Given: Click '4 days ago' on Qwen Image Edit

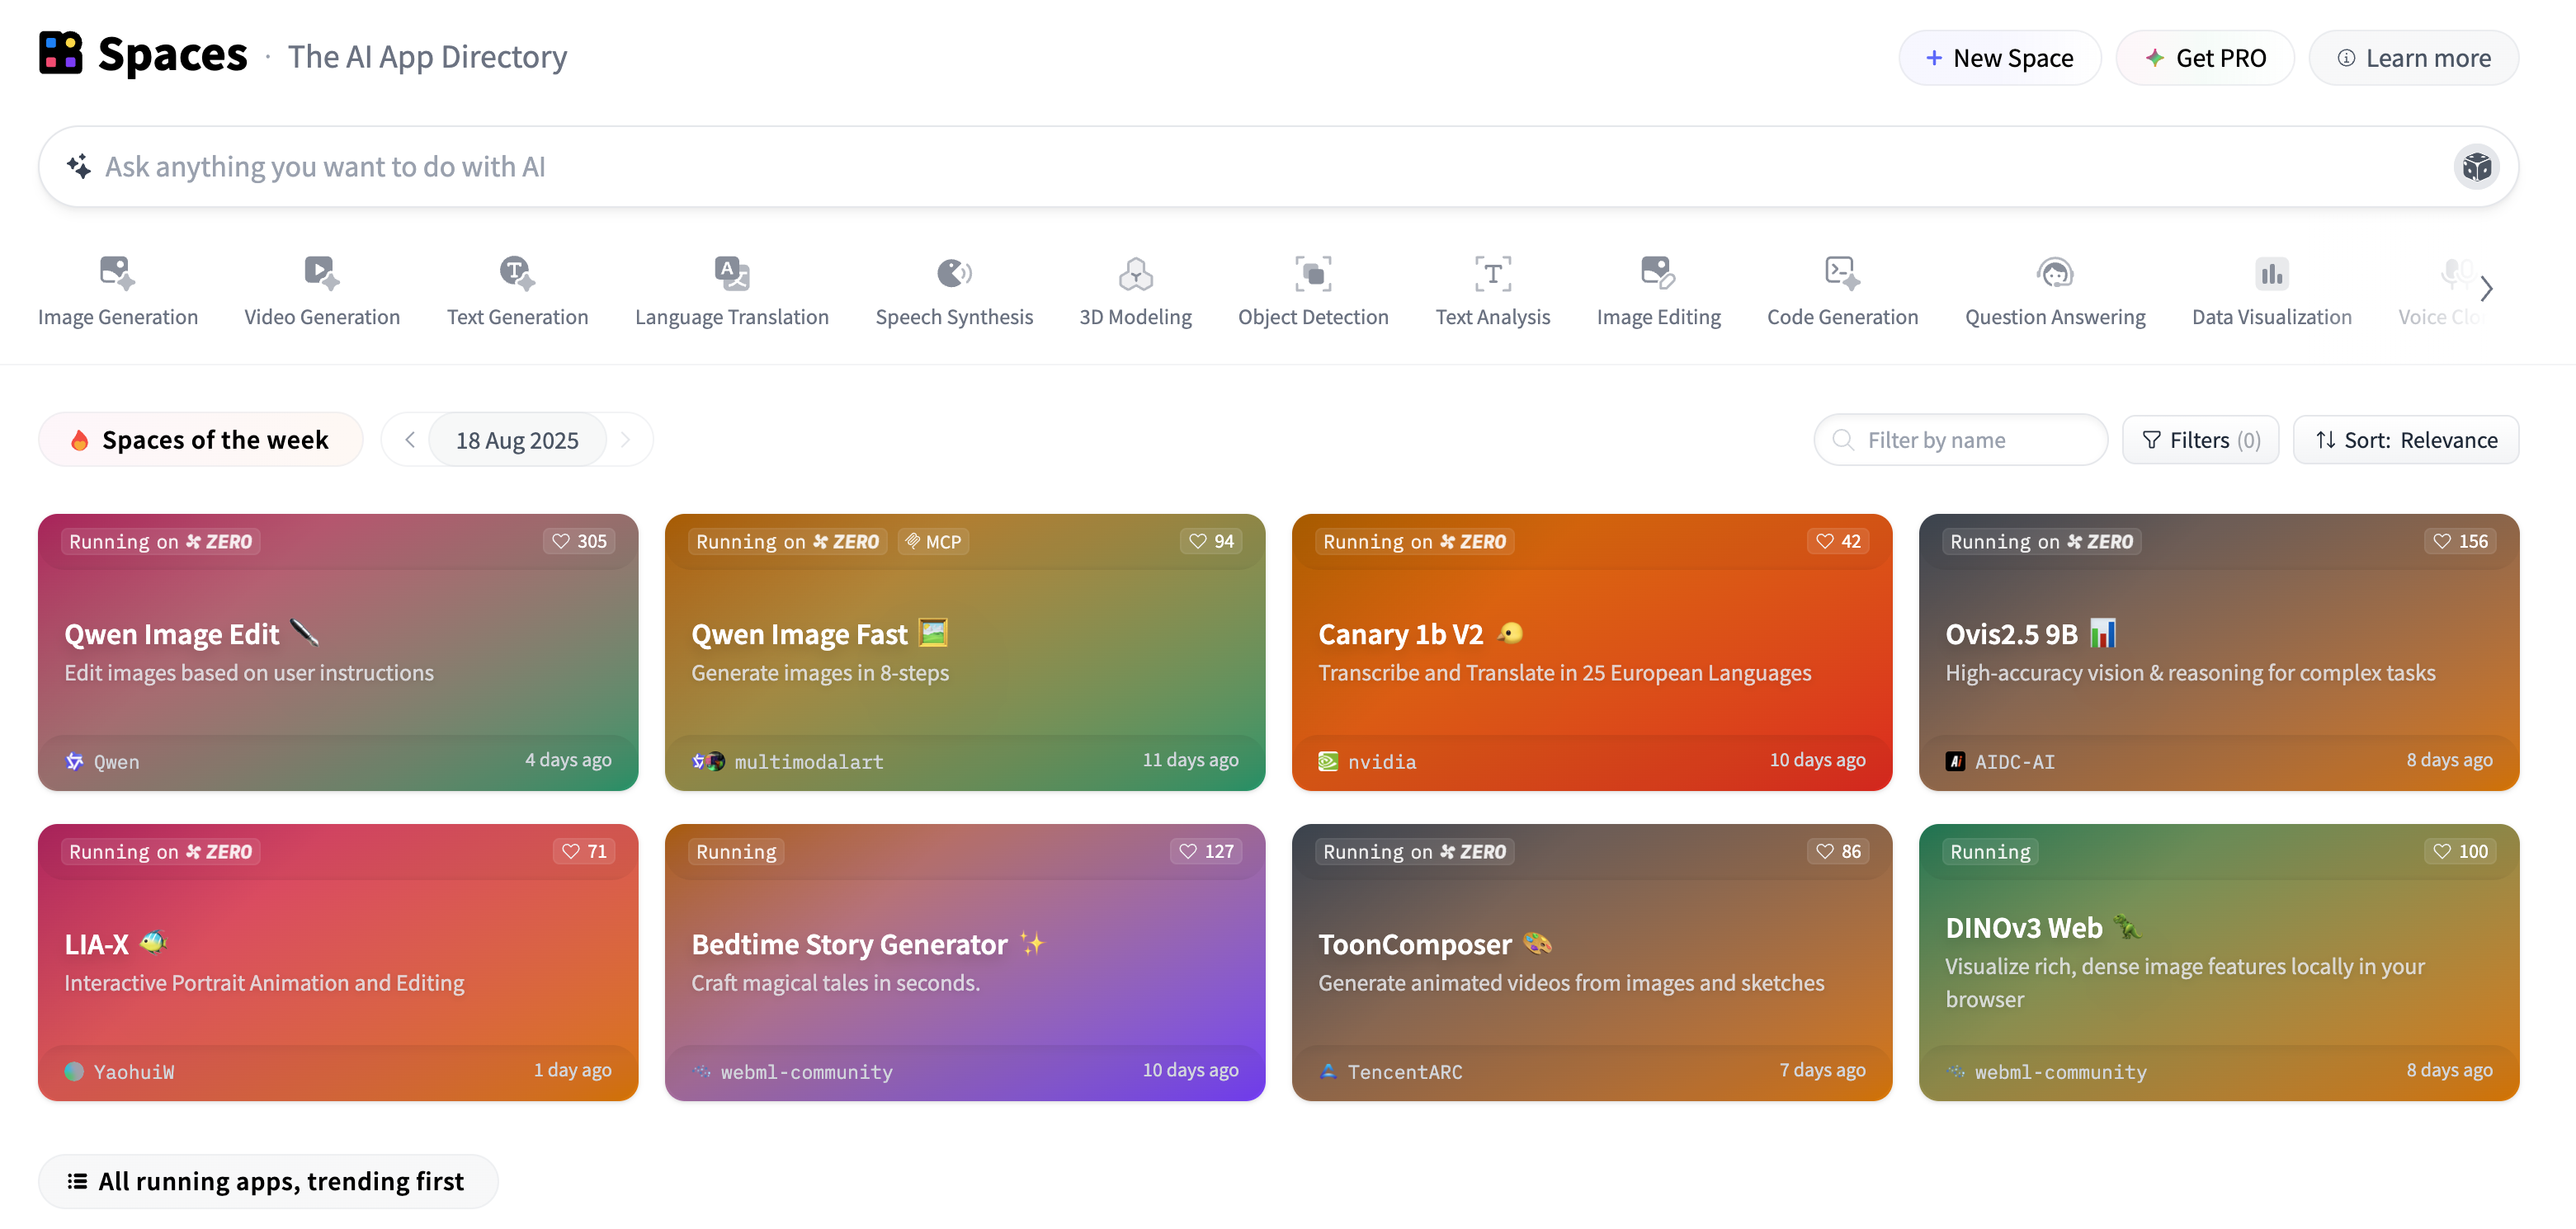Looking at the screenshot, I should [x=568, y=760].
